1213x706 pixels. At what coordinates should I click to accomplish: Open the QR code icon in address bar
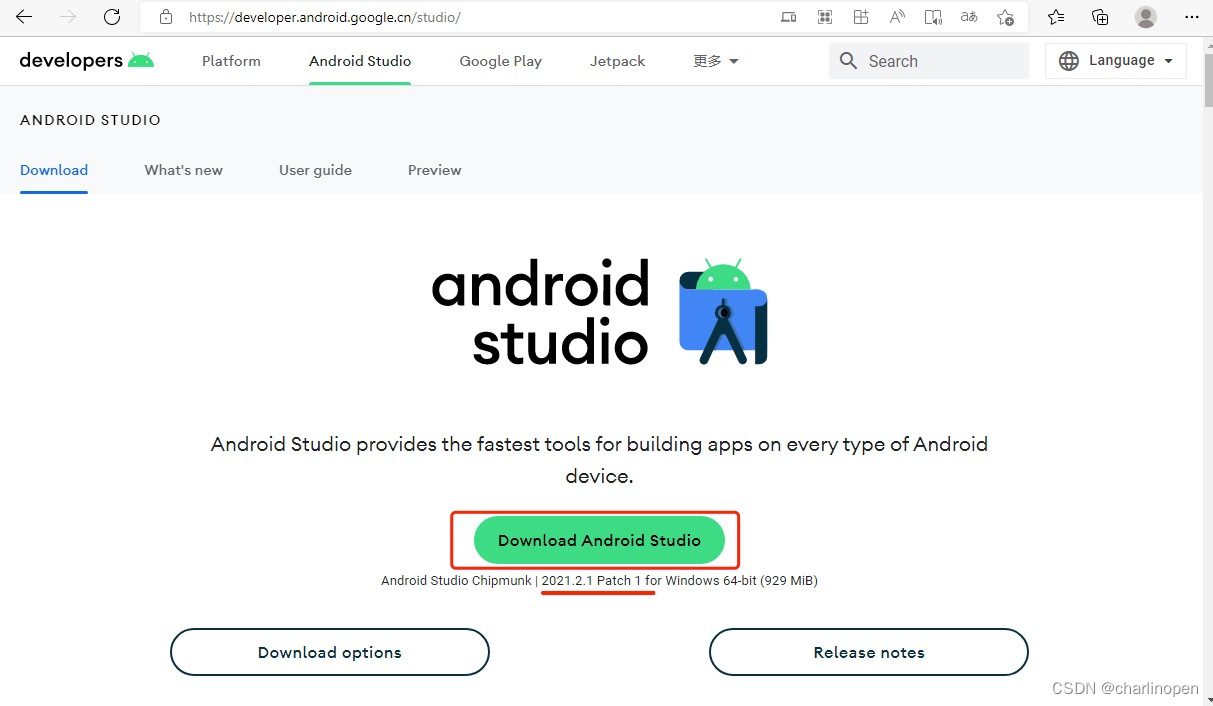coord(825,17)
